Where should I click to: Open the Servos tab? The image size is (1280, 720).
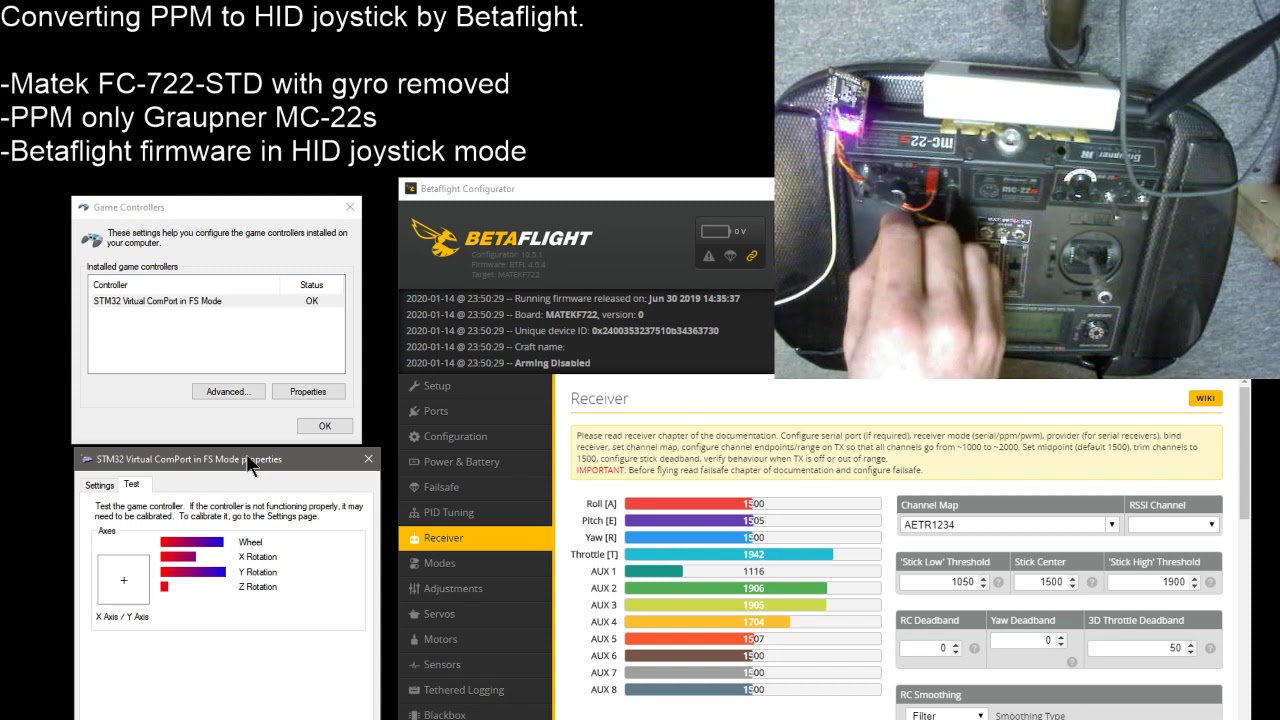pos(475,614)
